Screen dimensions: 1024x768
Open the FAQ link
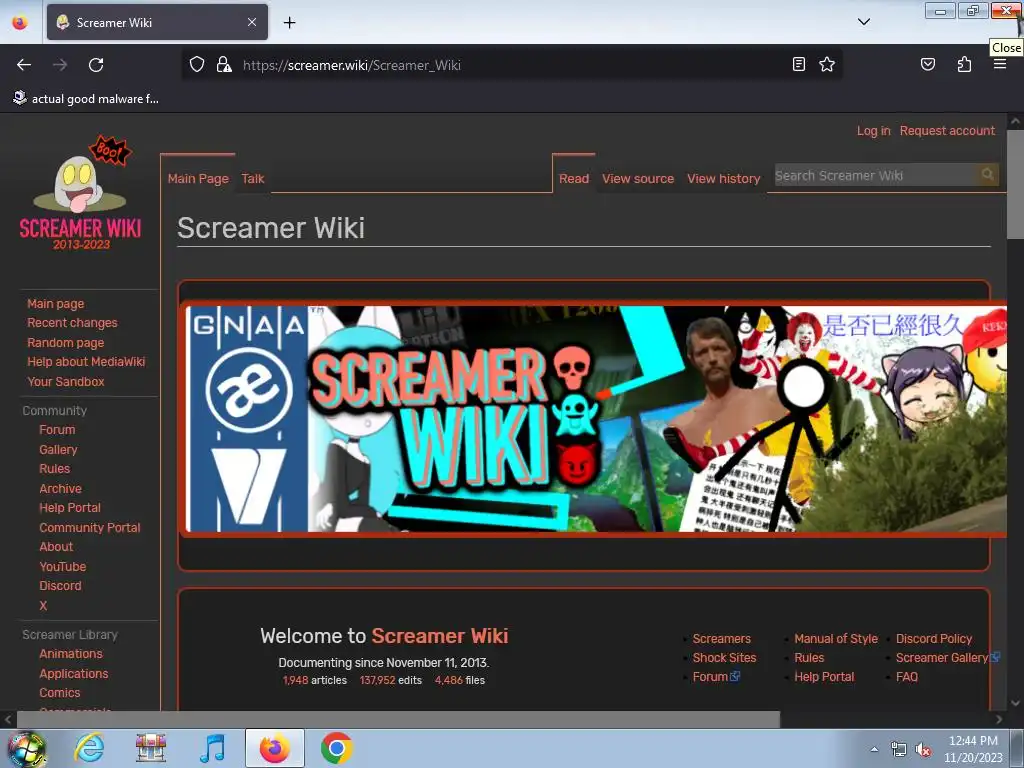click(906, 677)
